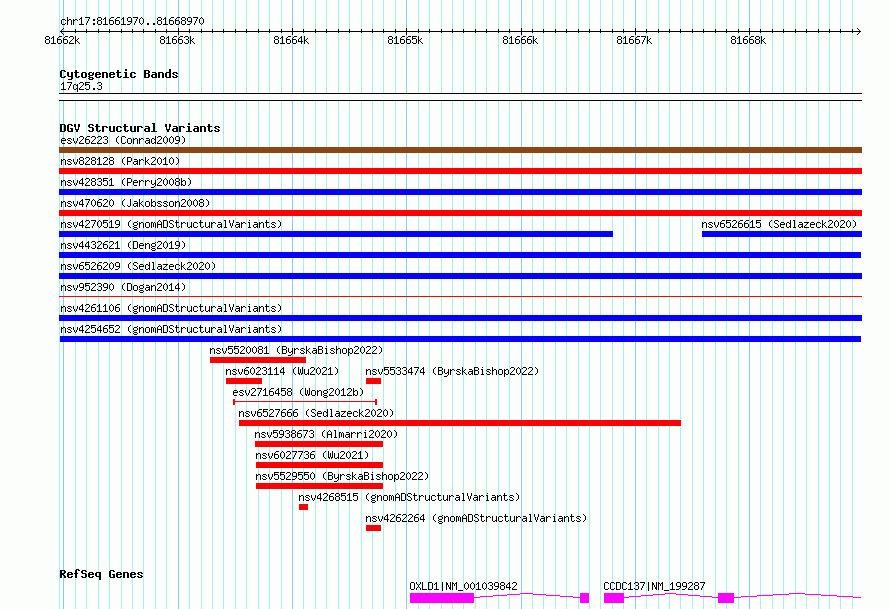
Task: Click the small red nsv5533474 bar
Action: 373,381
